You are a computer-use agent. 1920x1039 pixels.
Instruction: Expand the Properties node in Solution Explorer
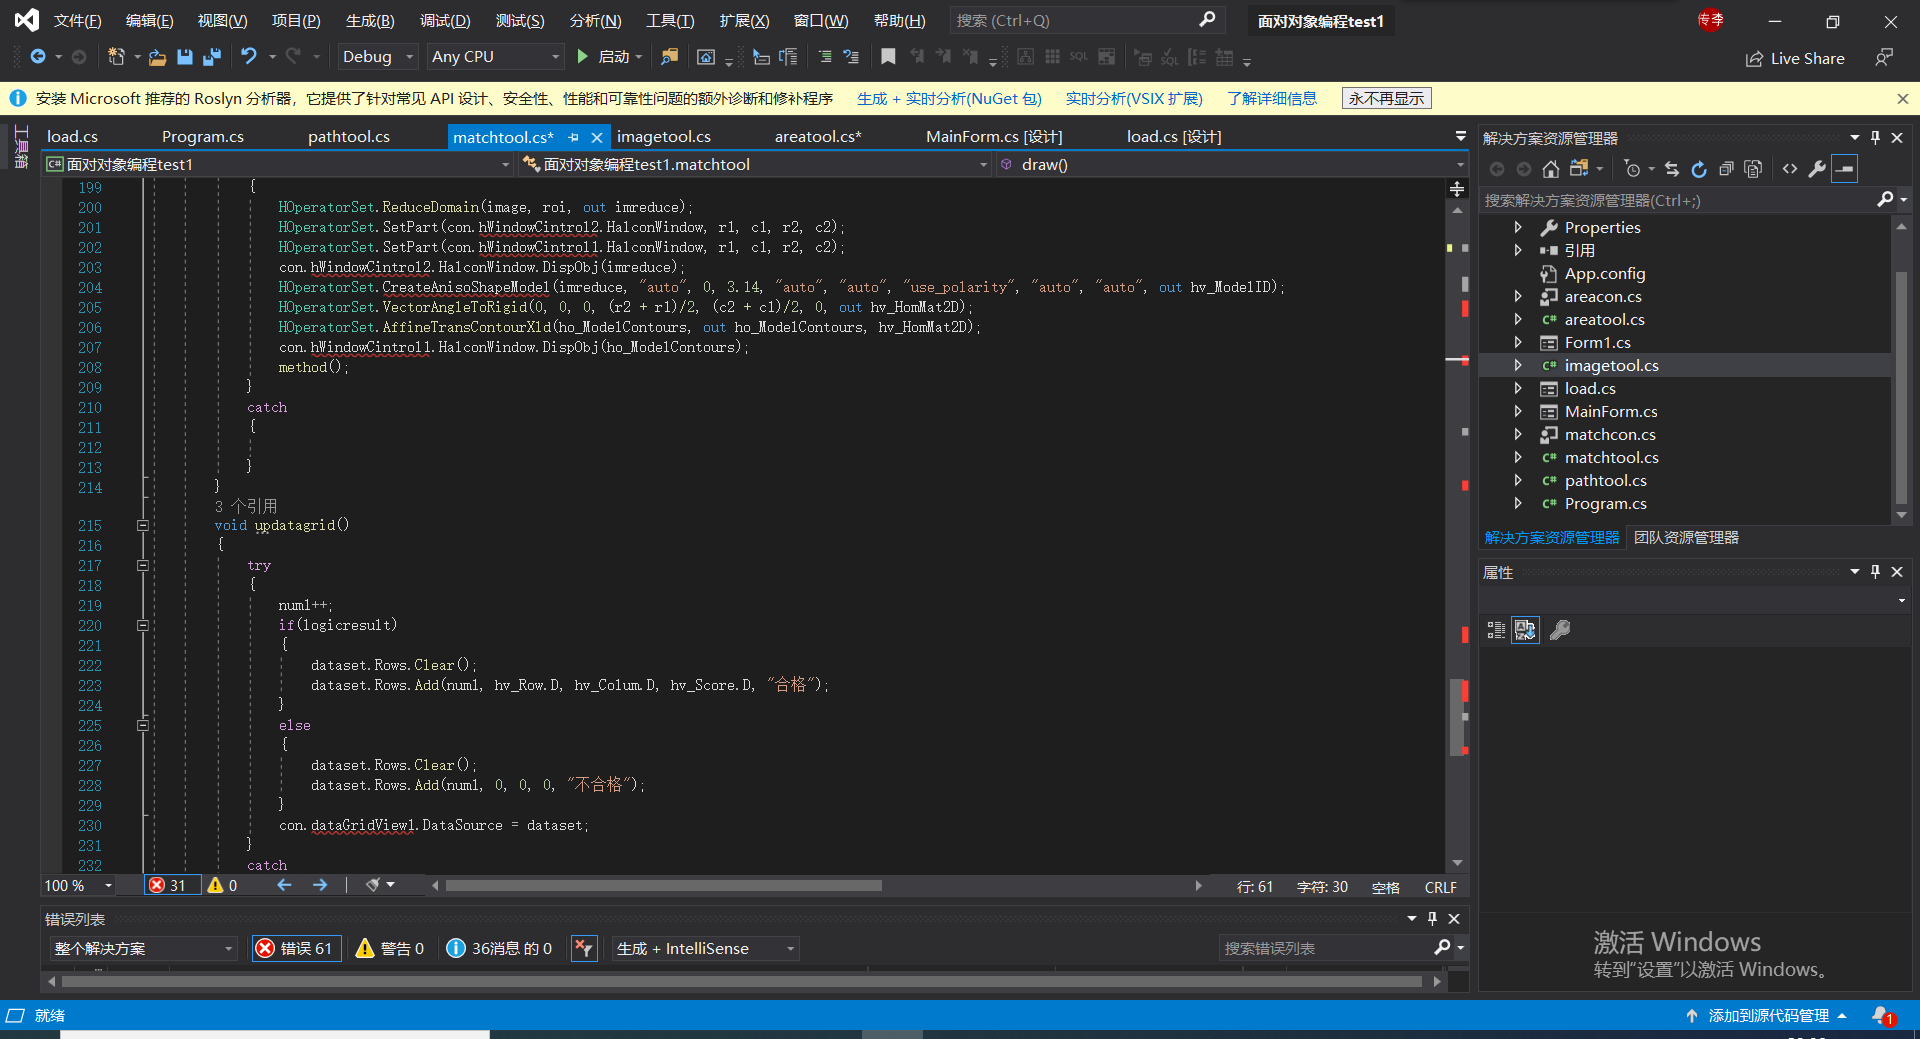click(x=1518, y=228)
